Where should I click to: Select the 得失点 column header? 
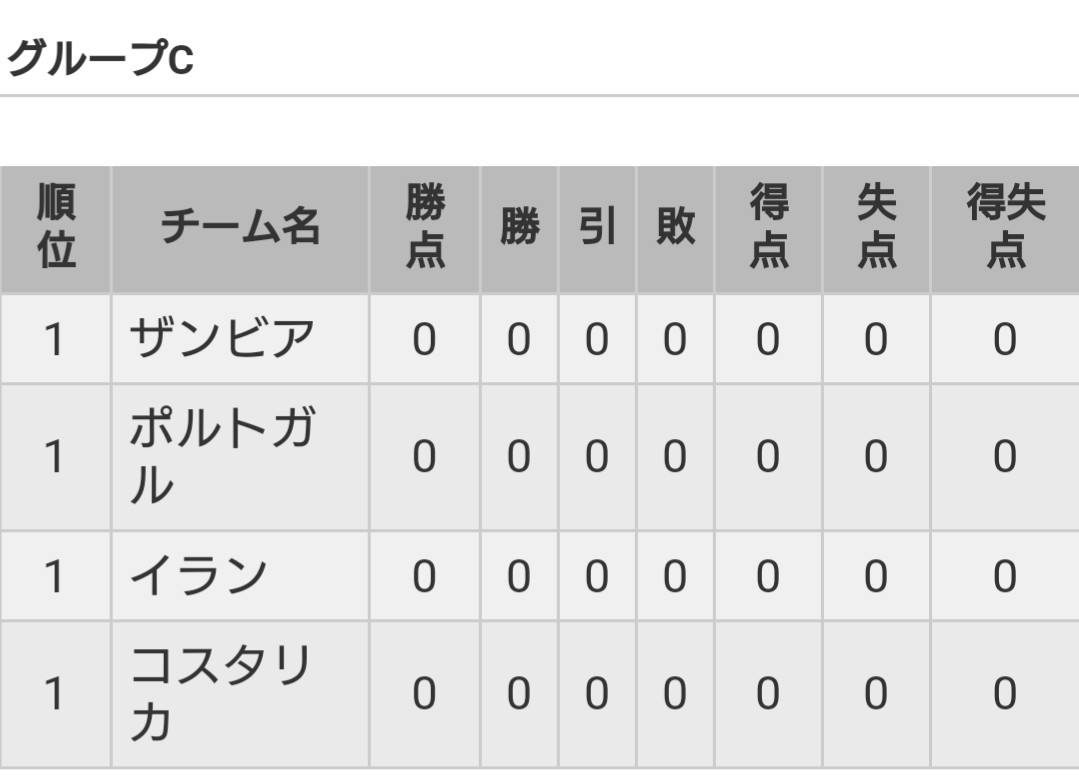tap(1005, 226)
